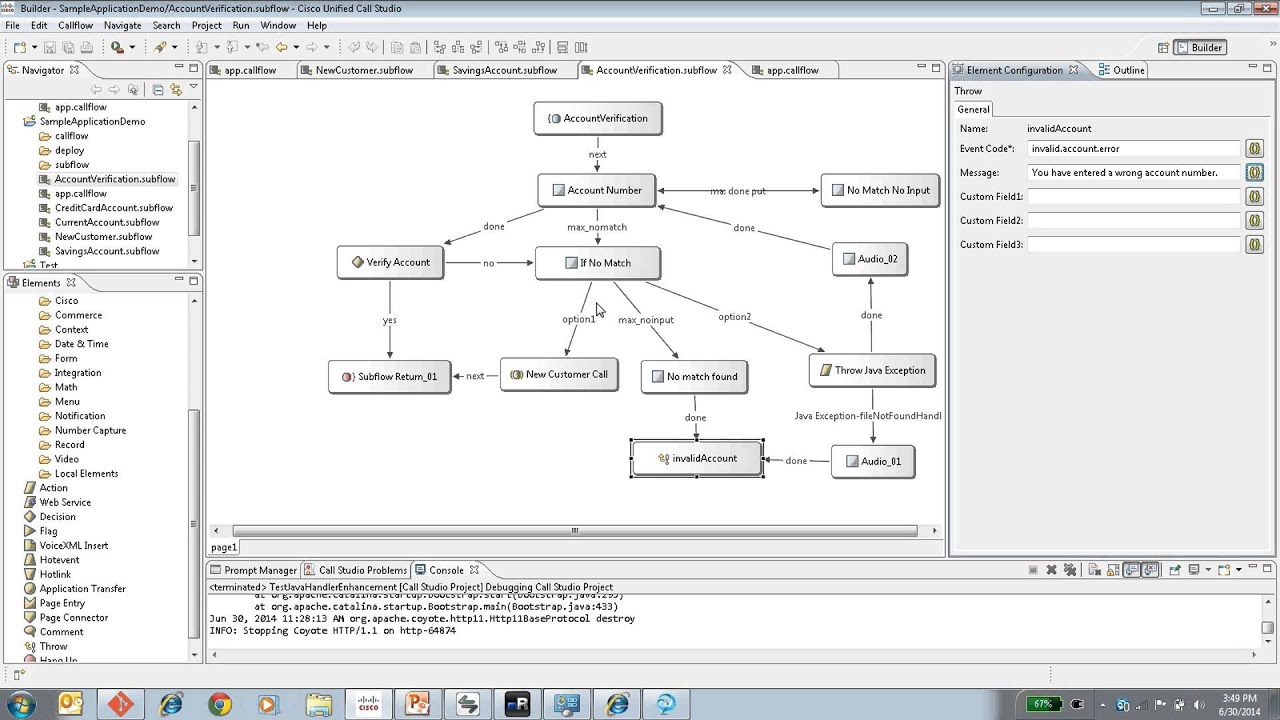
Task: Open the Open Console dropdown arrow
Action: 1238,570
